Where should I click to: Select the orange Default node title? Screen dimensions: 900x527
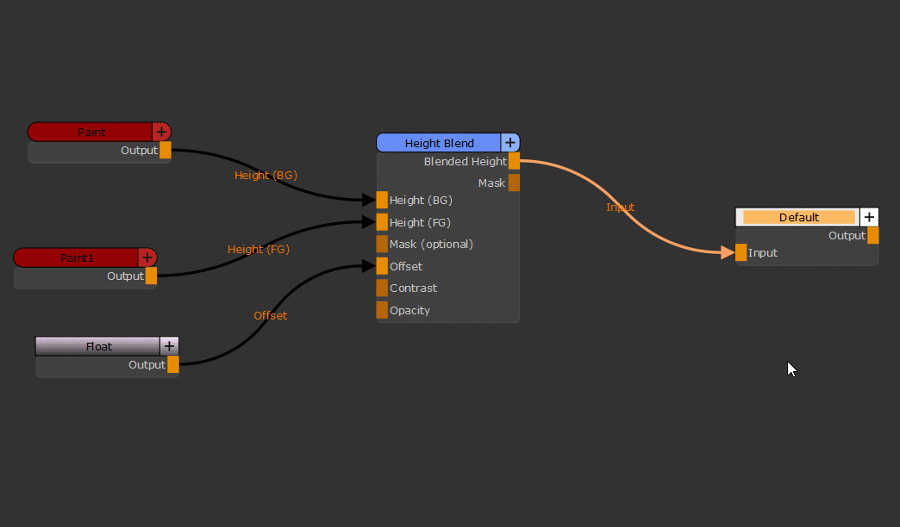798,217
